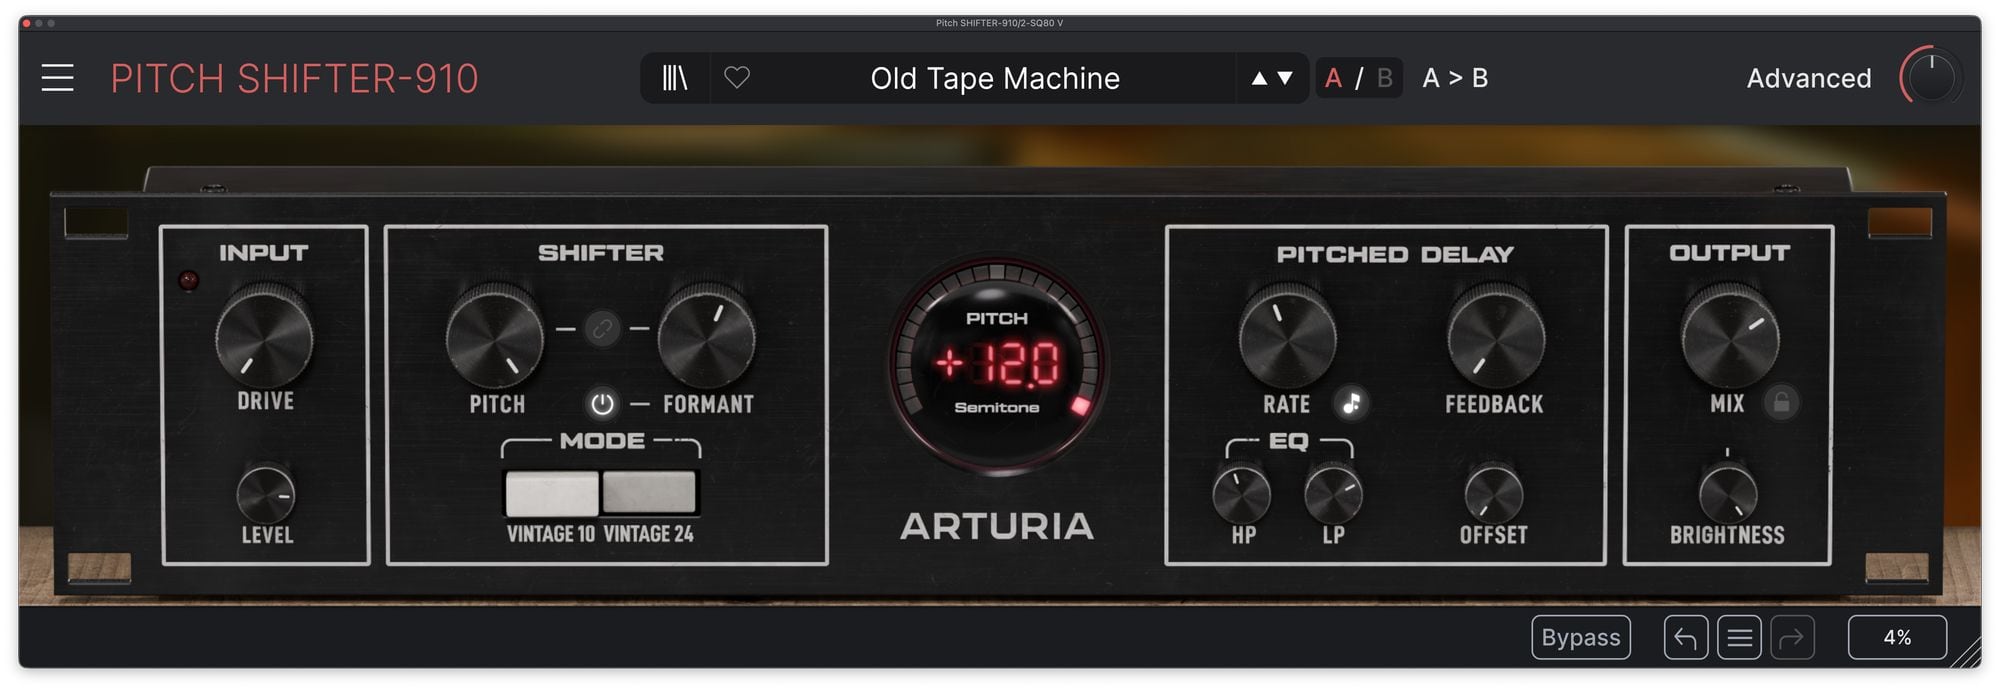Switch to preset slot B
2000x690 pixels.
(1384, 78)
